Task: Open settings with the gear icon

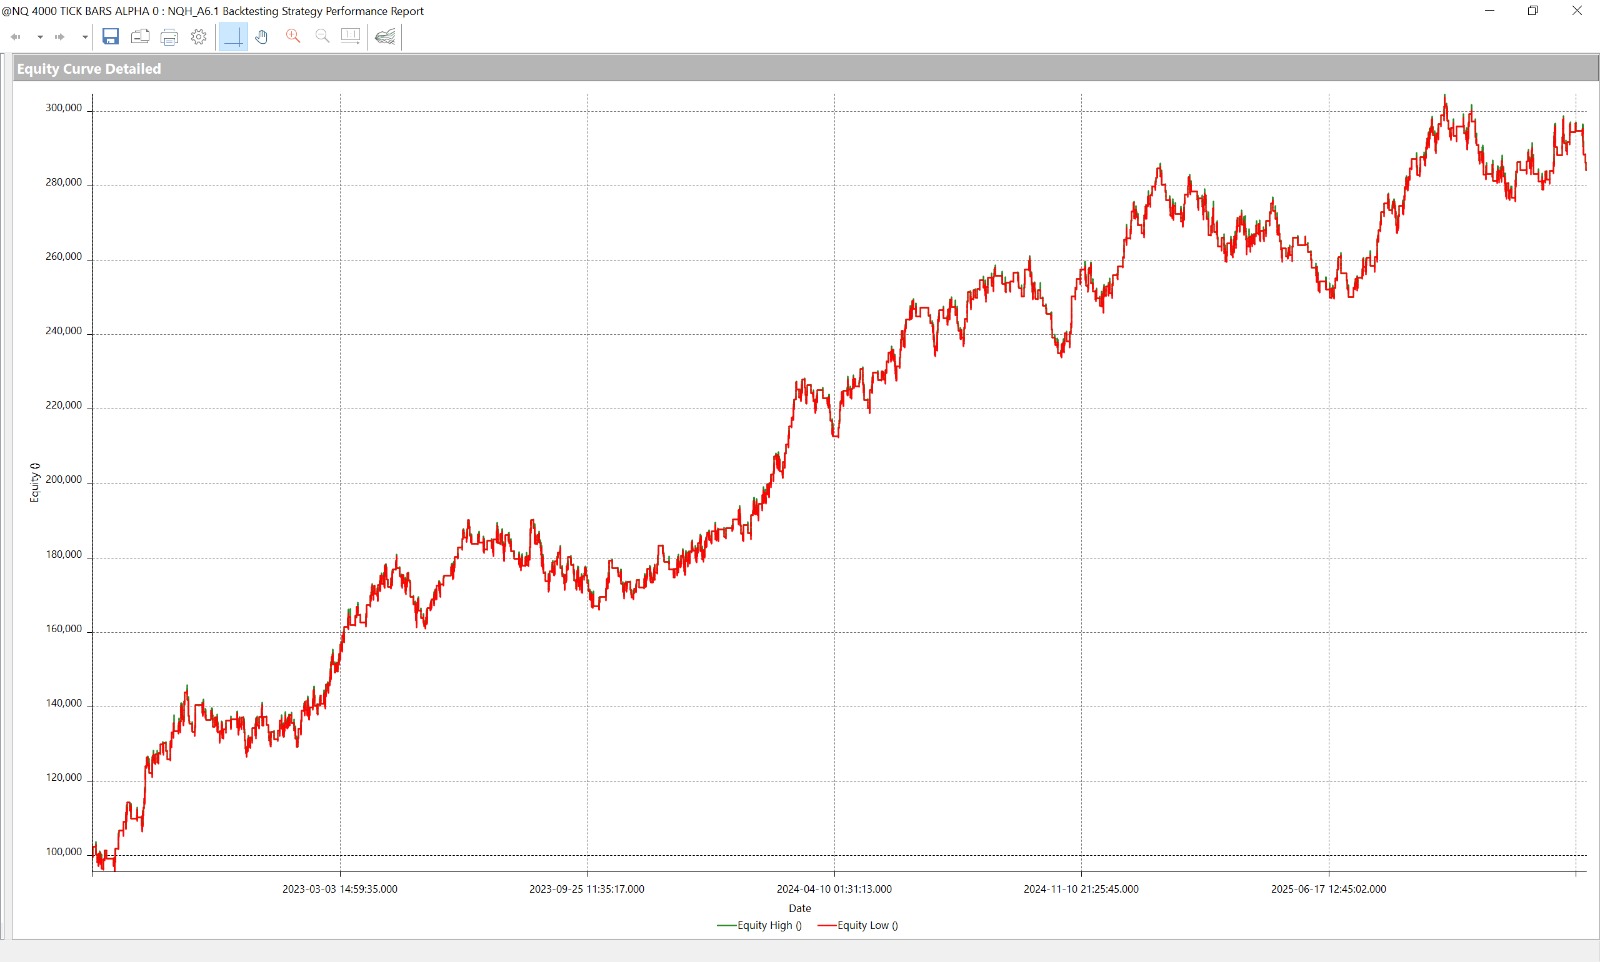Action: click(x=199, y=37)
